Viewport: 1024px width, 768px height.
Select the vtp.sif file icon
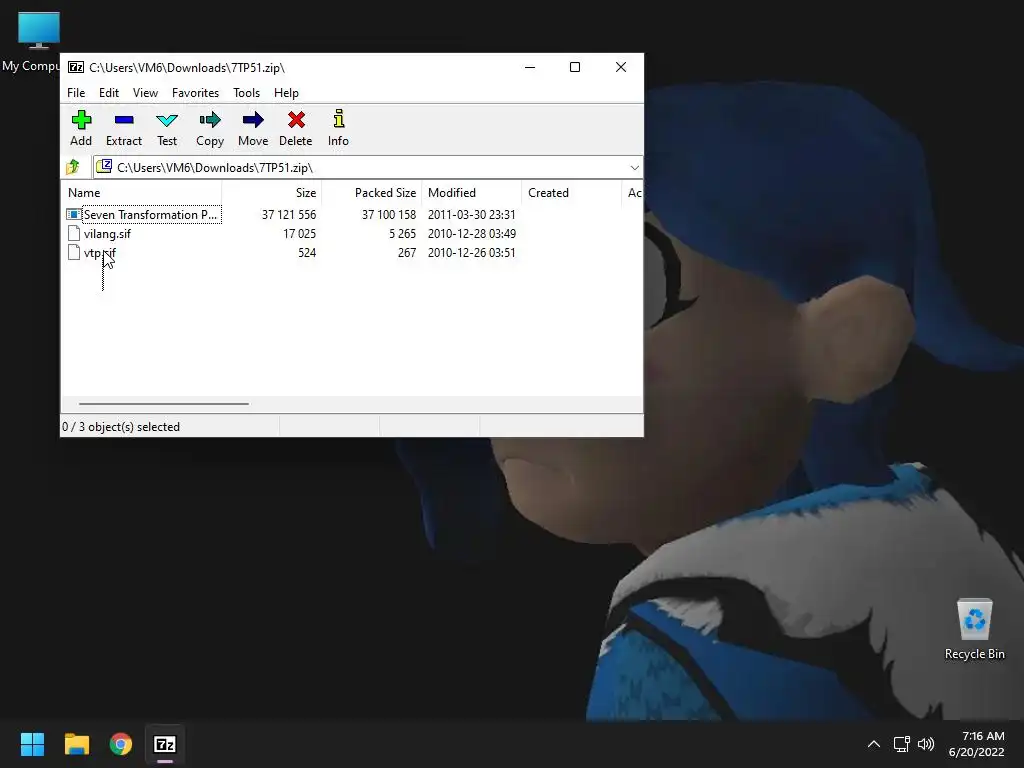pyautogui.click(x=74, y=252)
